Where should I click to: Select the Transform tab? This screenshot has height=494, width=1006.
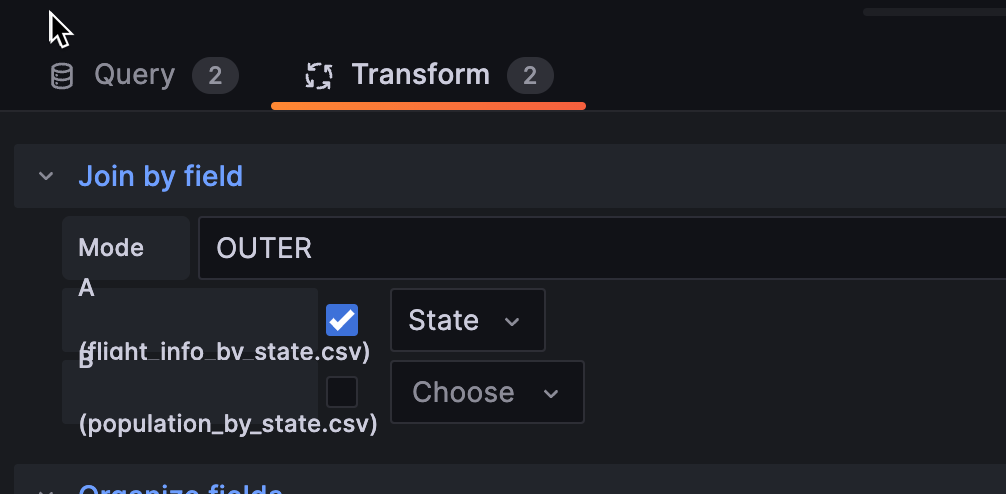pyautogui.click(x=429, y=76)
